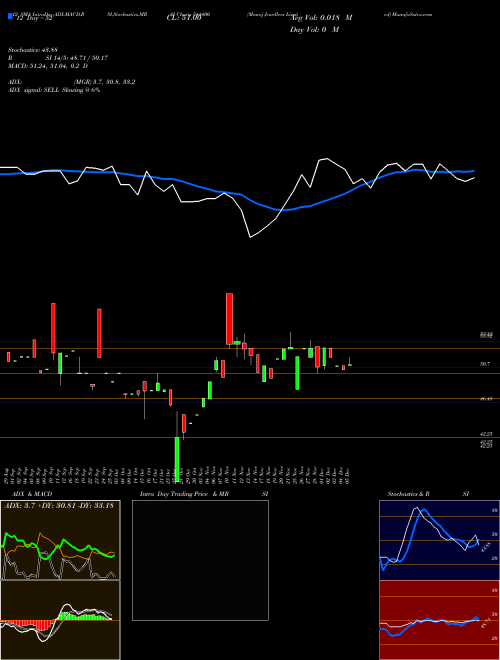Click the red RSI chart panel

[439, 620]
